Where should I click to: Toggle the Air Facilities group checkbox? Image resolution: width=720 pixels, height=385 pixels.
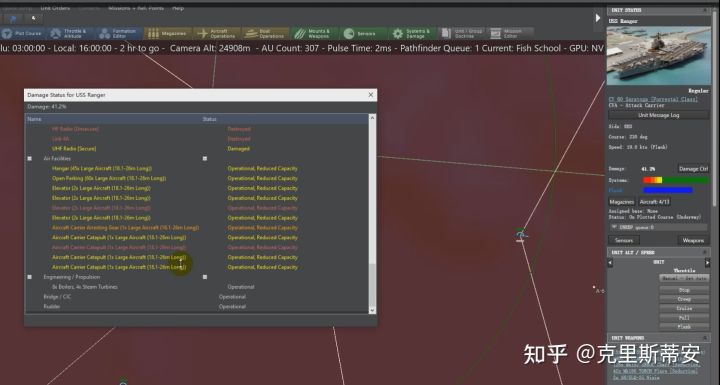pos(30,159)
